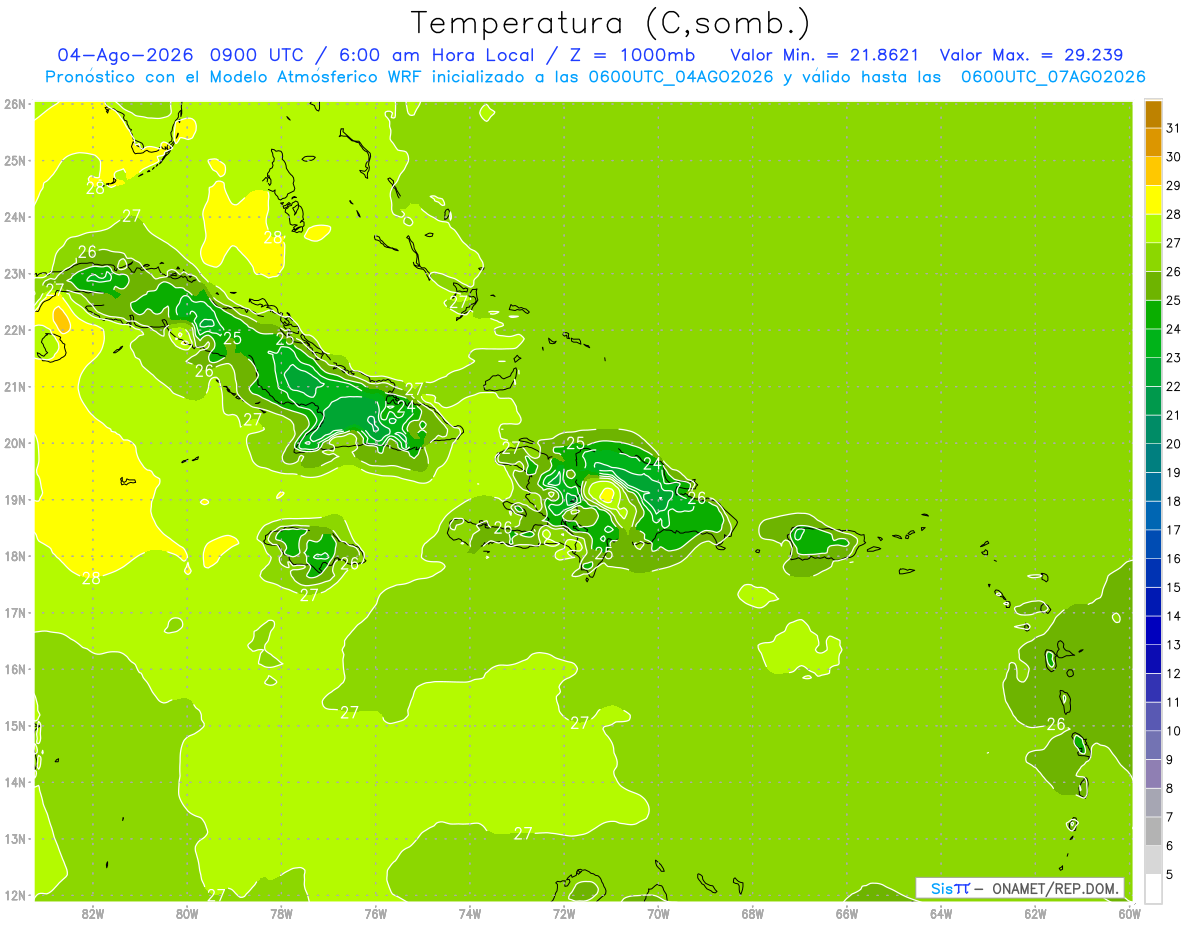Click the Valor Min. = 21.8621 text
Screen dimensions: 1200x927
825,55
